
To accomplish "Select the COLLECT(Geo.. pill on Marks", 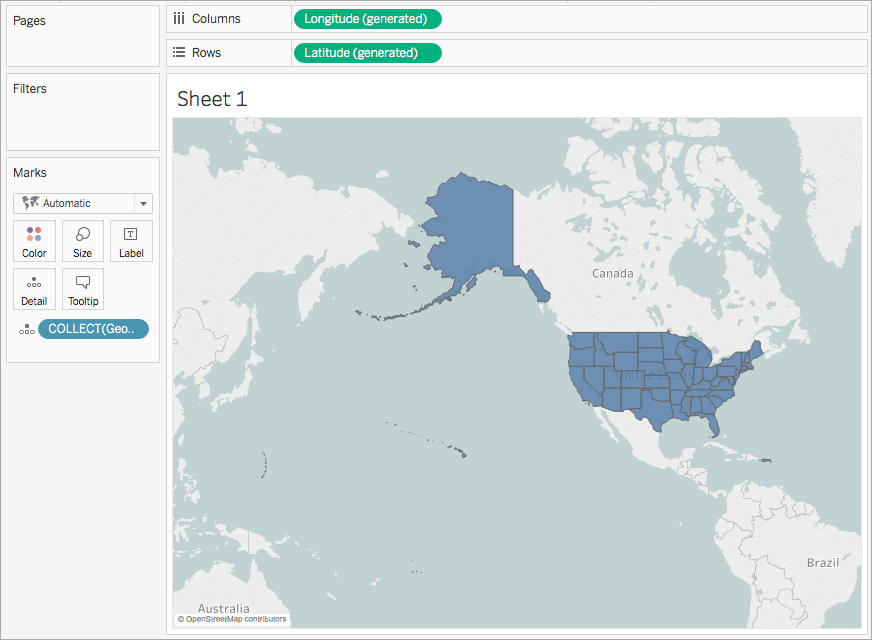I will coord(93,329).
